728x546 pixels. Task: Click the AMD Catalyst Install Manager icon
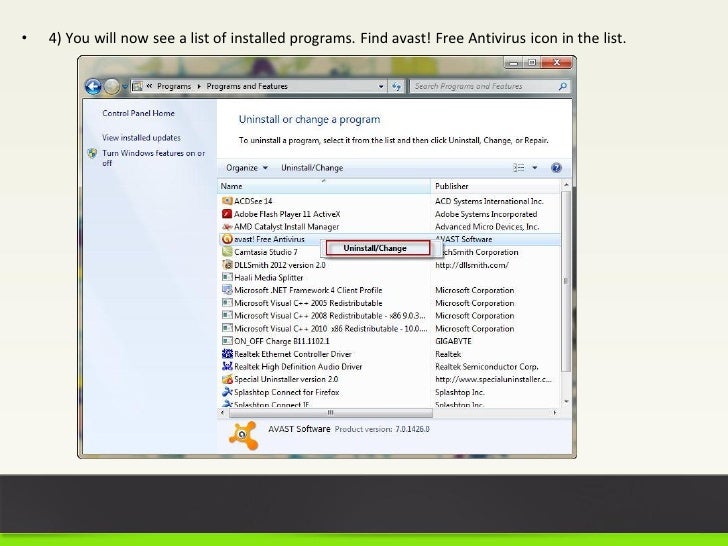[227, 227]
